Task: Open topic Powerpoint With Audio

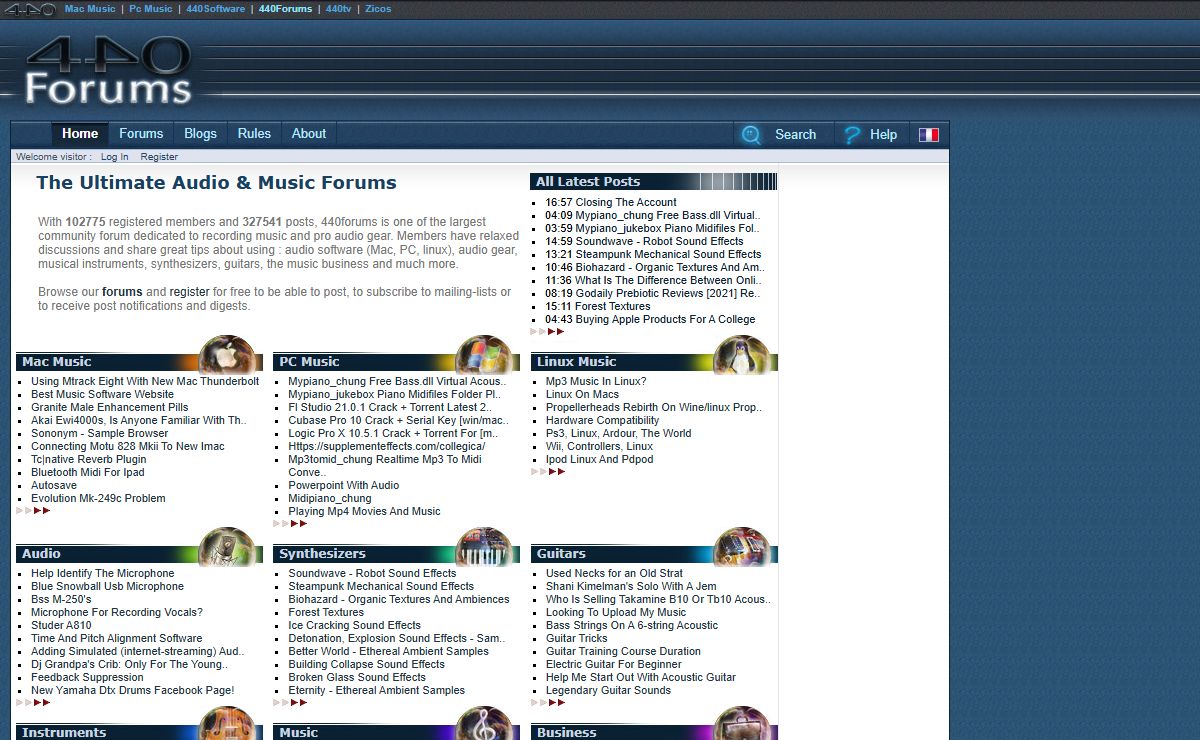Action: (344, 485)
